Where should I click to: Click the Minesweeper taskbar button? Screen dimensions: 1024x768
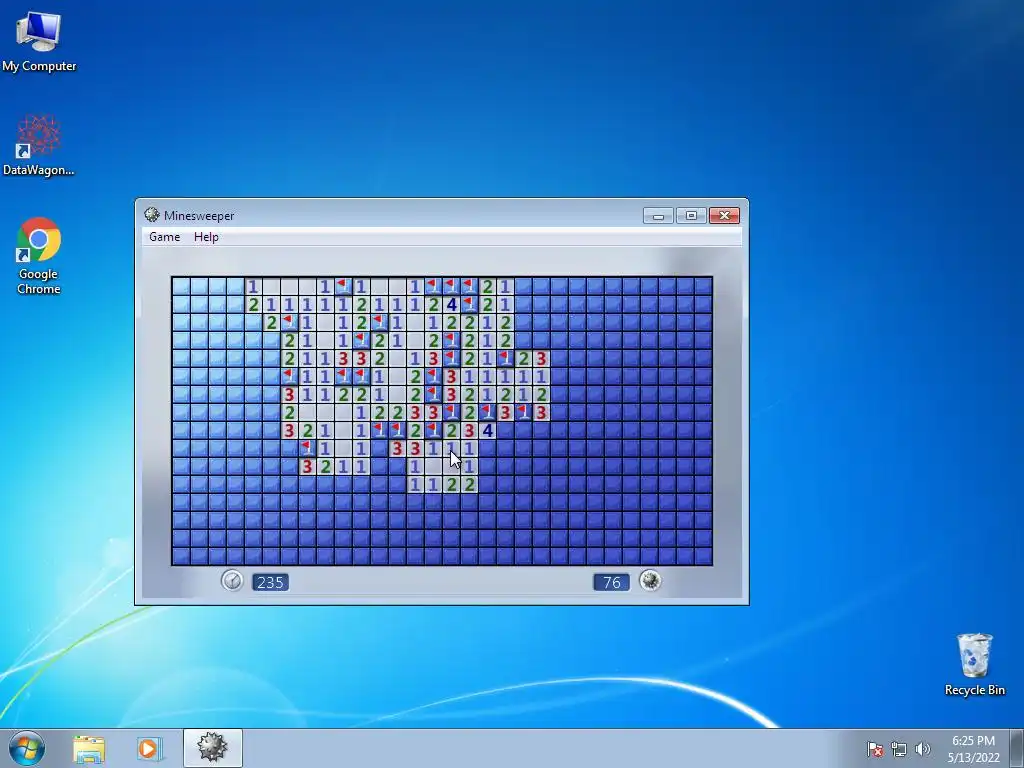pyautogui.click(x=213, y=748)
